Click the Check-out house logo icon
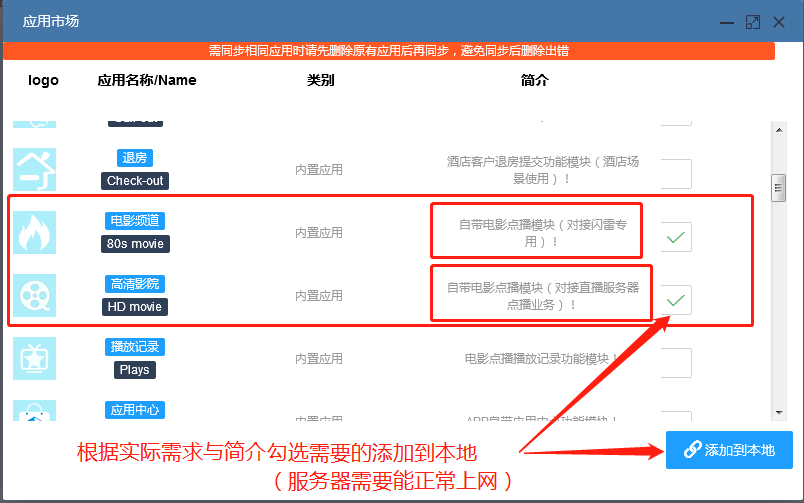 (x=35, y=169)
